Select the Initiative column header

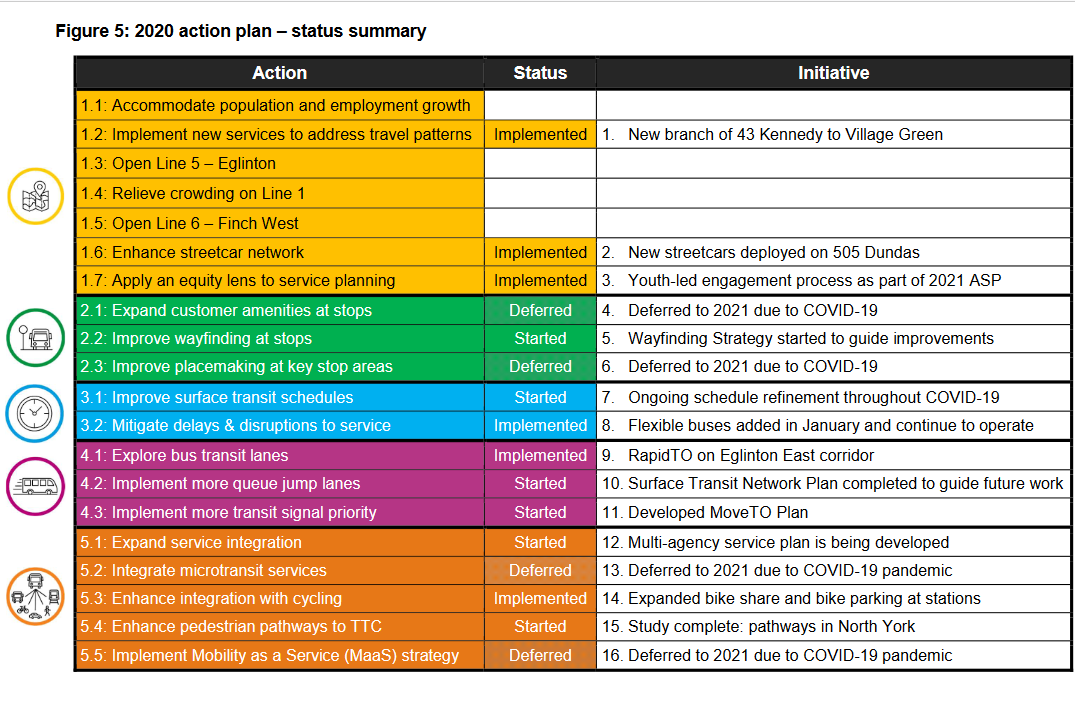pyautogui.click(x=833, y=73)
